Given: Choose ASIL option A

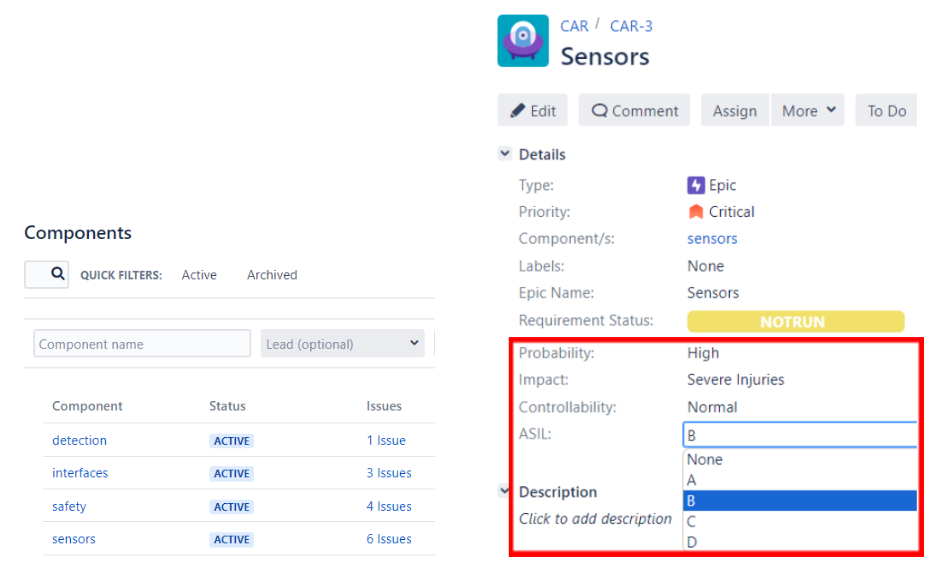Looking at the screenshot, I should coord(800,480).
